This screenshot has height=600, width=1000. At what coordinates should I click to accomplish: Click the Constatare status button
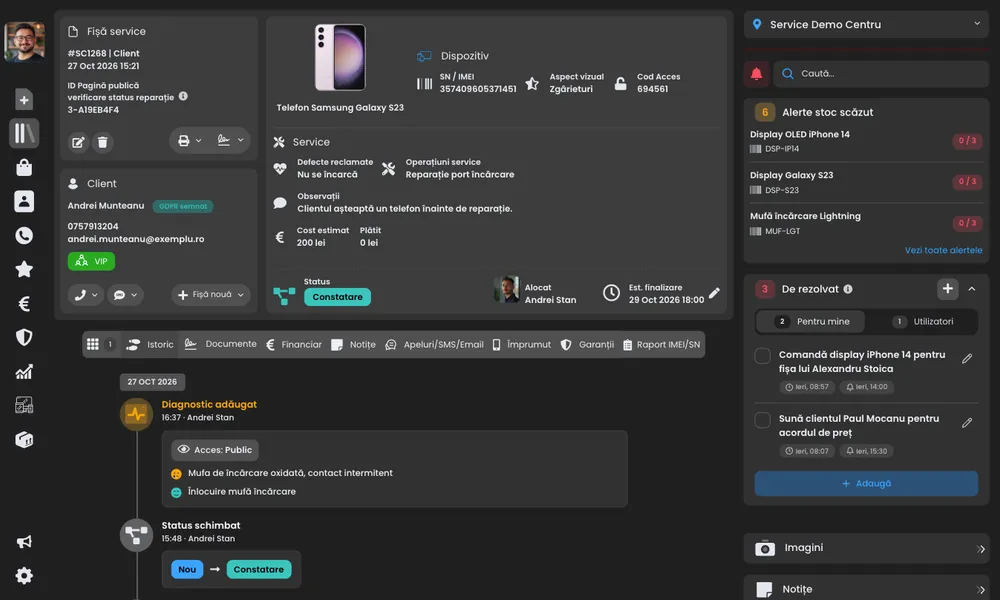pyautogui.click(x=337, y=297)
